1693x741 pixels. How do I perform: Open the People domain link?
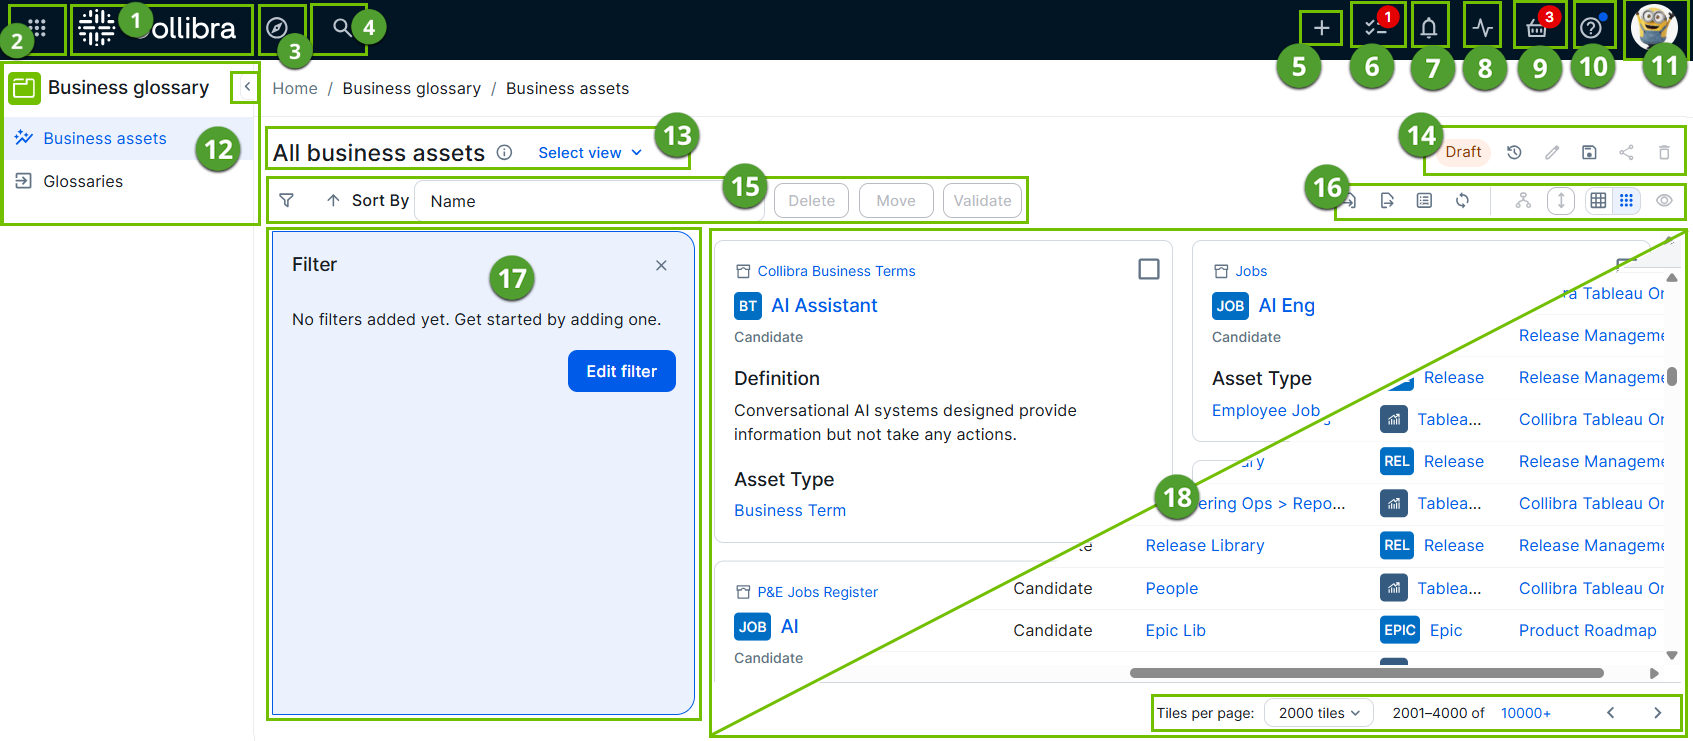pyautogui.click(x=1172, y=588)
